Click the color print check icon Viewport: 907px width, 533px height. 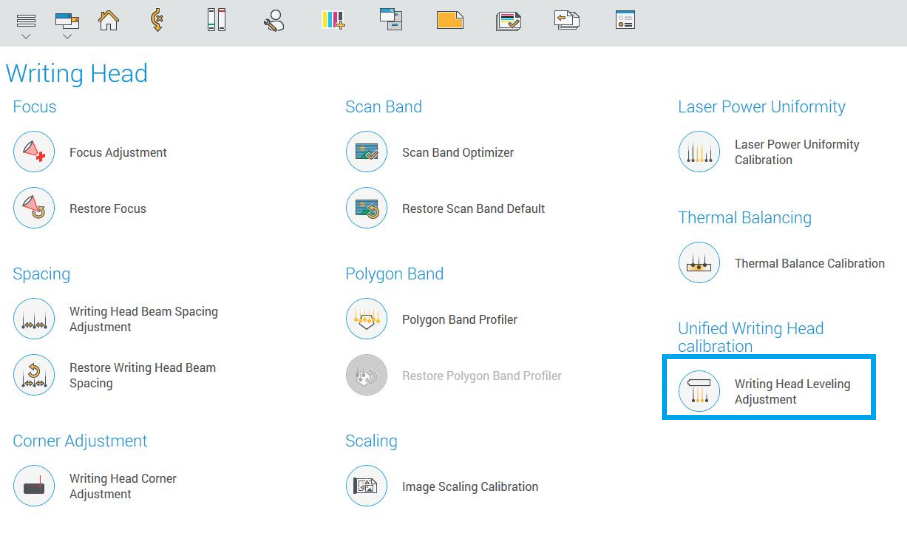pos(508,21)
